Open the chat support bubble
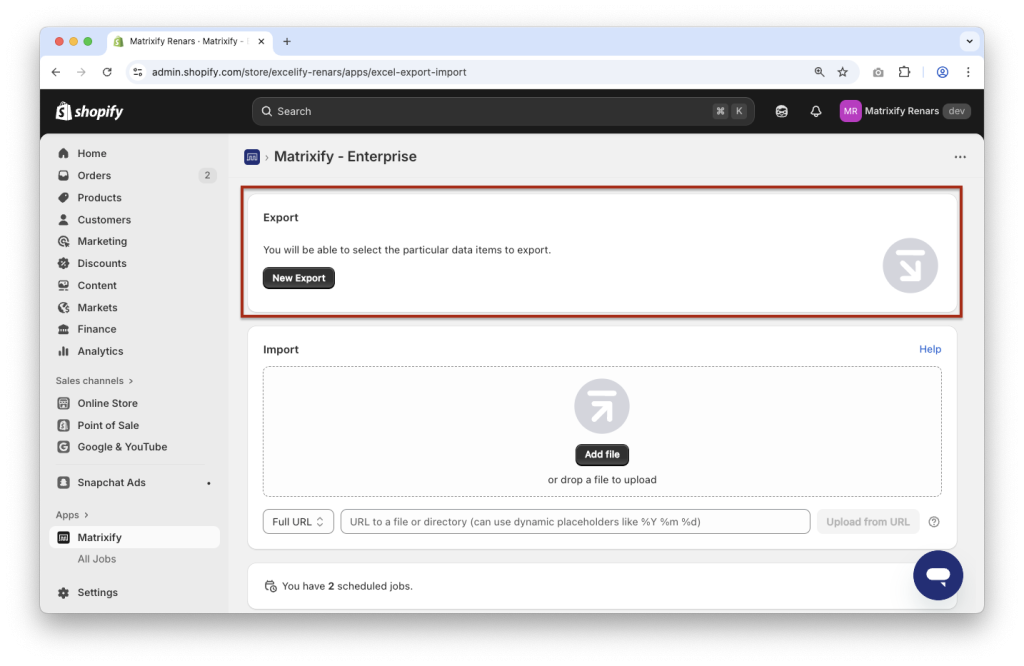This screenshot has width=1024, height=666. coord(937,575)
